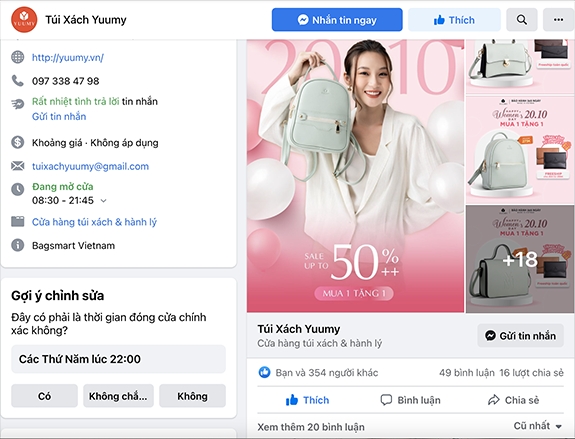Viewport: 575px width, 439px height.
Task: Click the globe website icon
Action: pyautogui.click(x=18, y=57)
